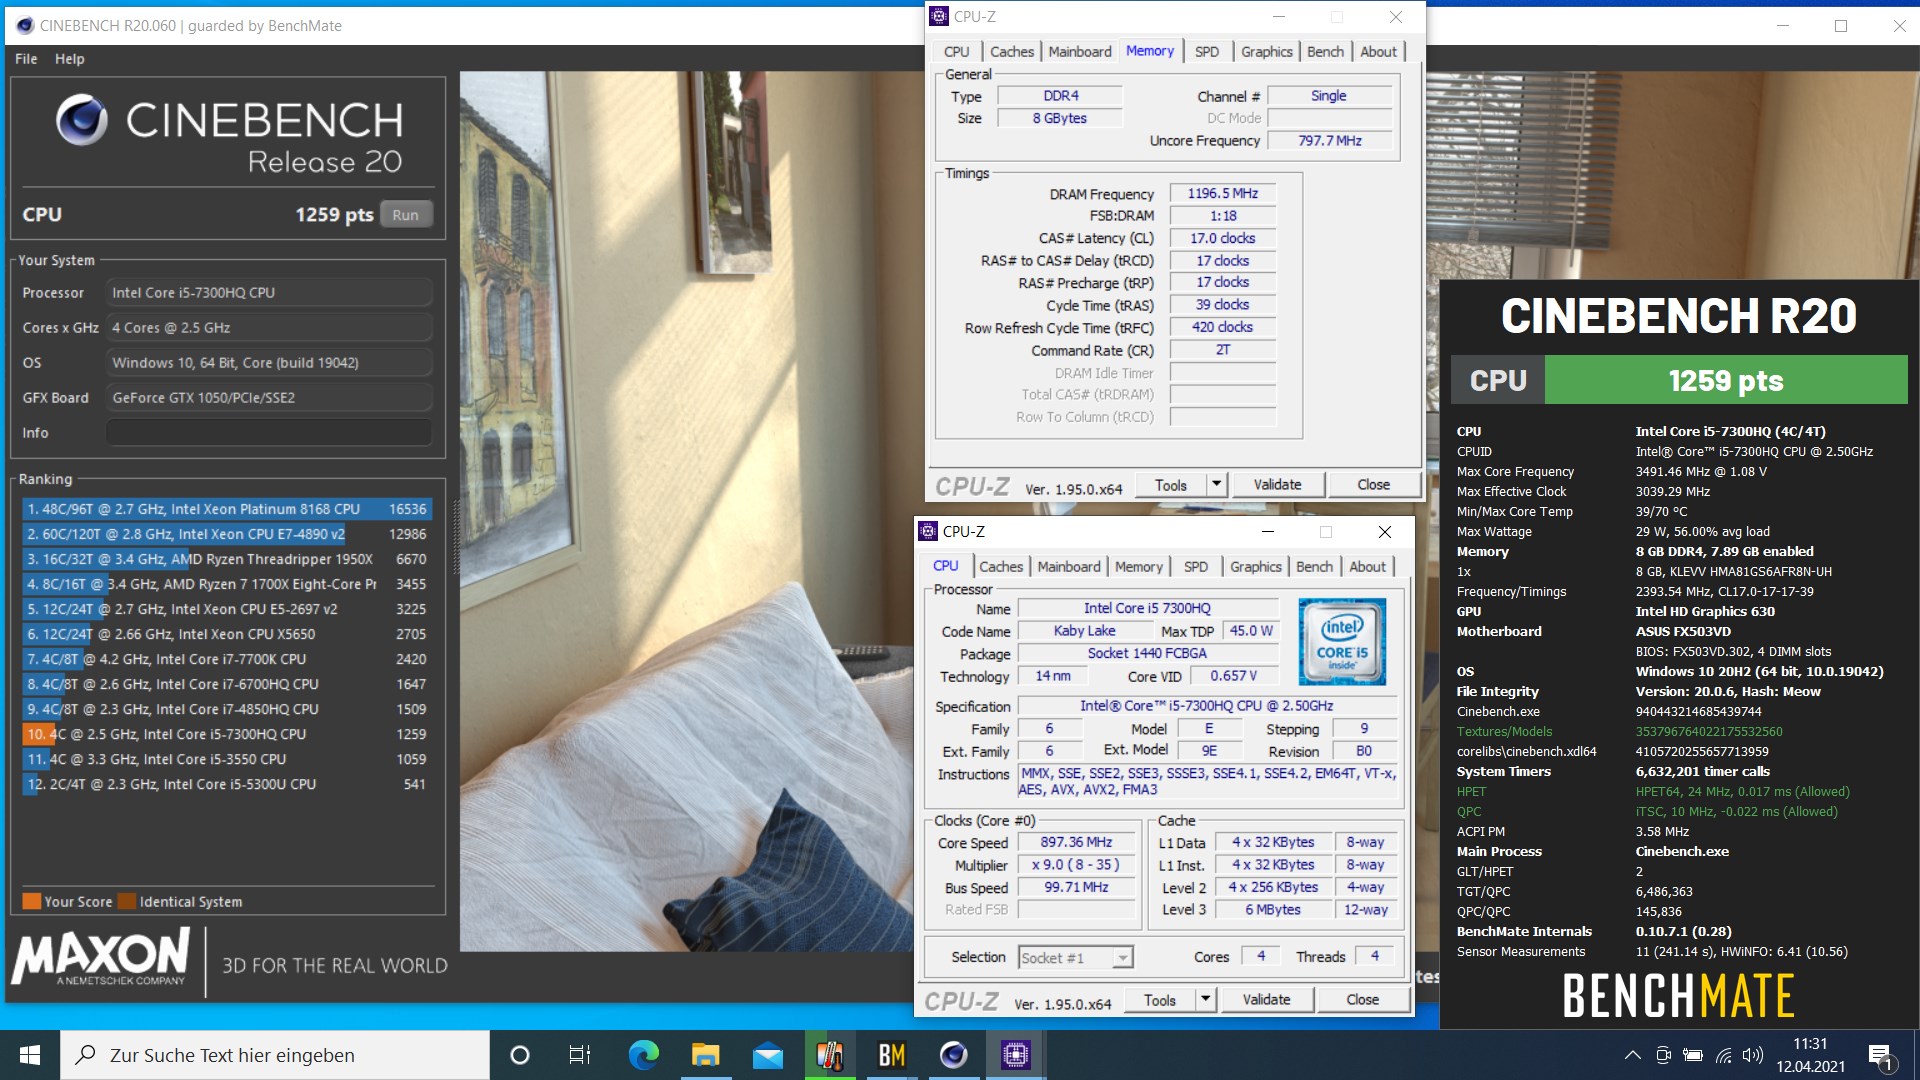Select the Xeon Platinum 8168 ranking row
Image resolution: width=1920 pixels, height=1080 pixels.
(227, 509)
